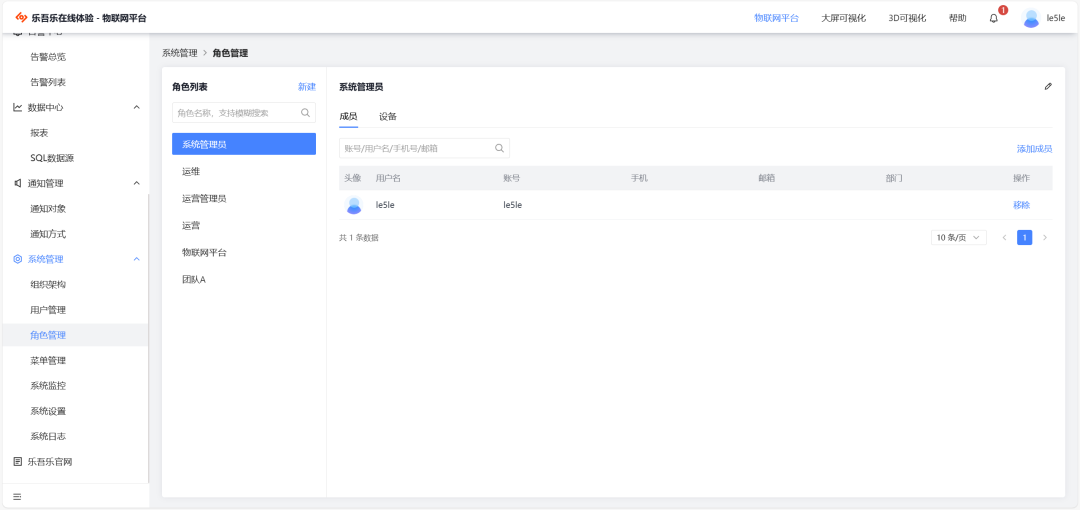
Task: Click the notification bell icon
Action: pyautogui.click(x=993, y=19)
